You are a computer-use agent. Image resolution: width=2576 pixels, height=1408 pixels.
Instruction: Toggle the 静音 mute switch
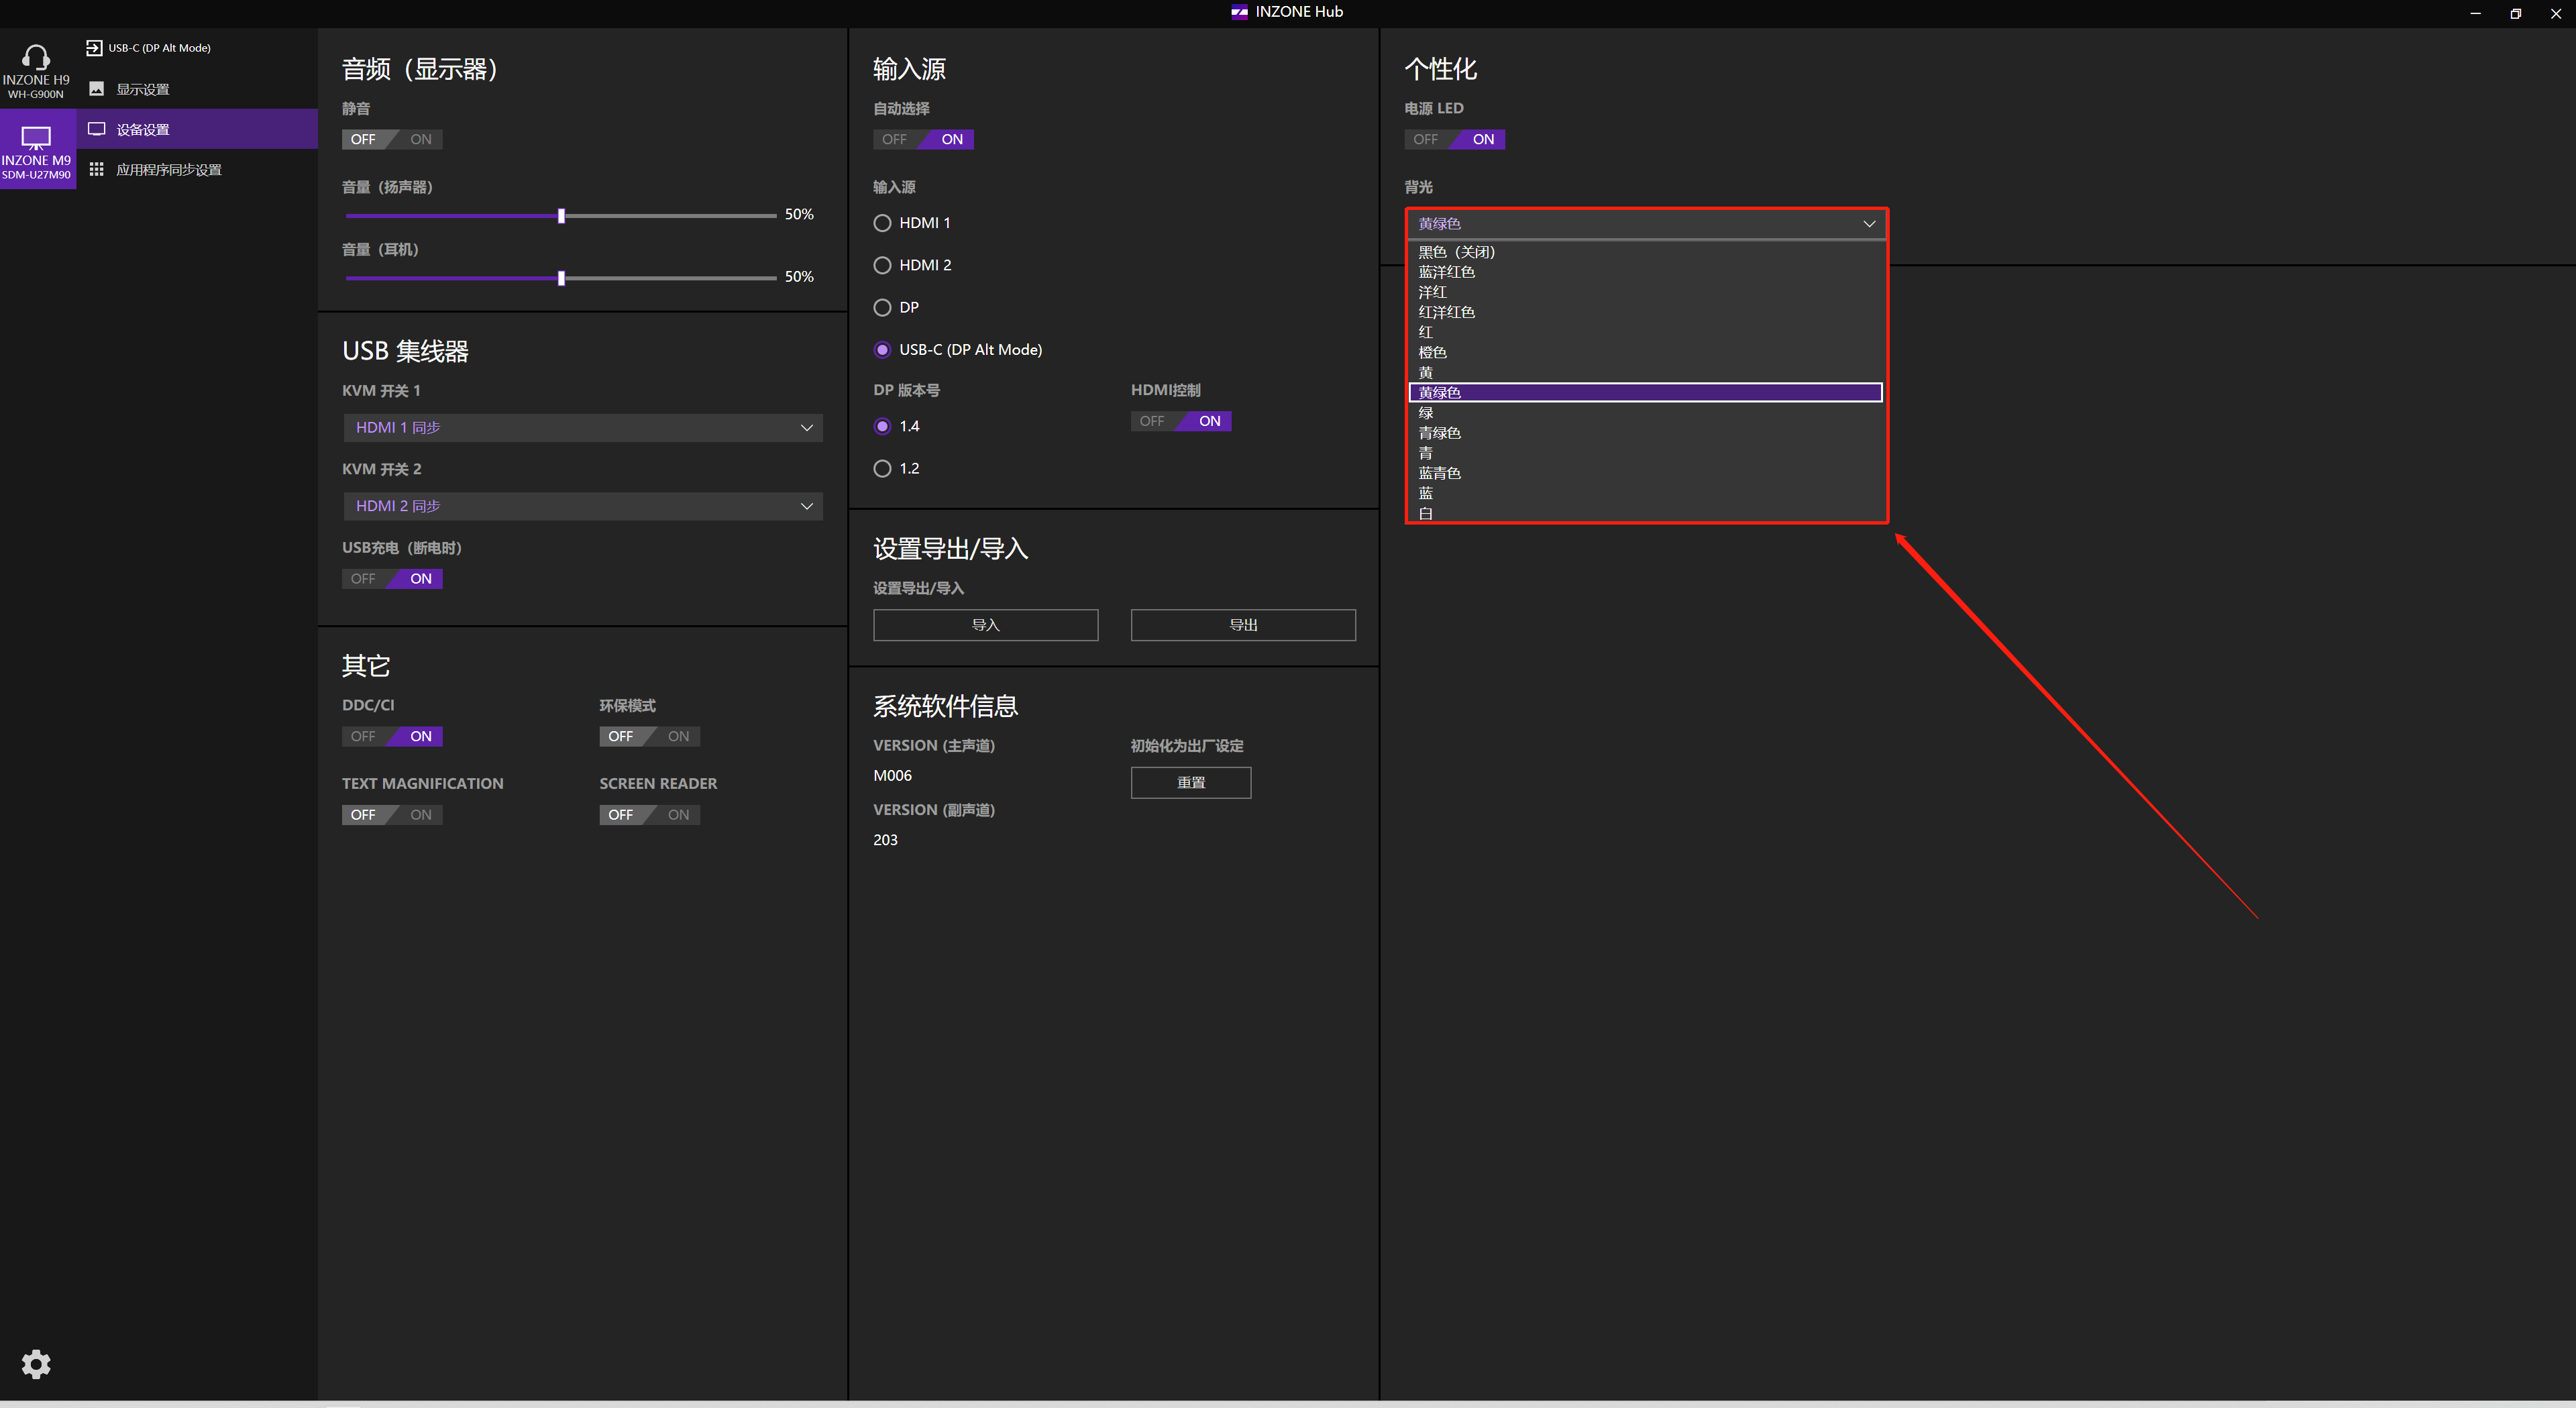[x=392, y=139]
